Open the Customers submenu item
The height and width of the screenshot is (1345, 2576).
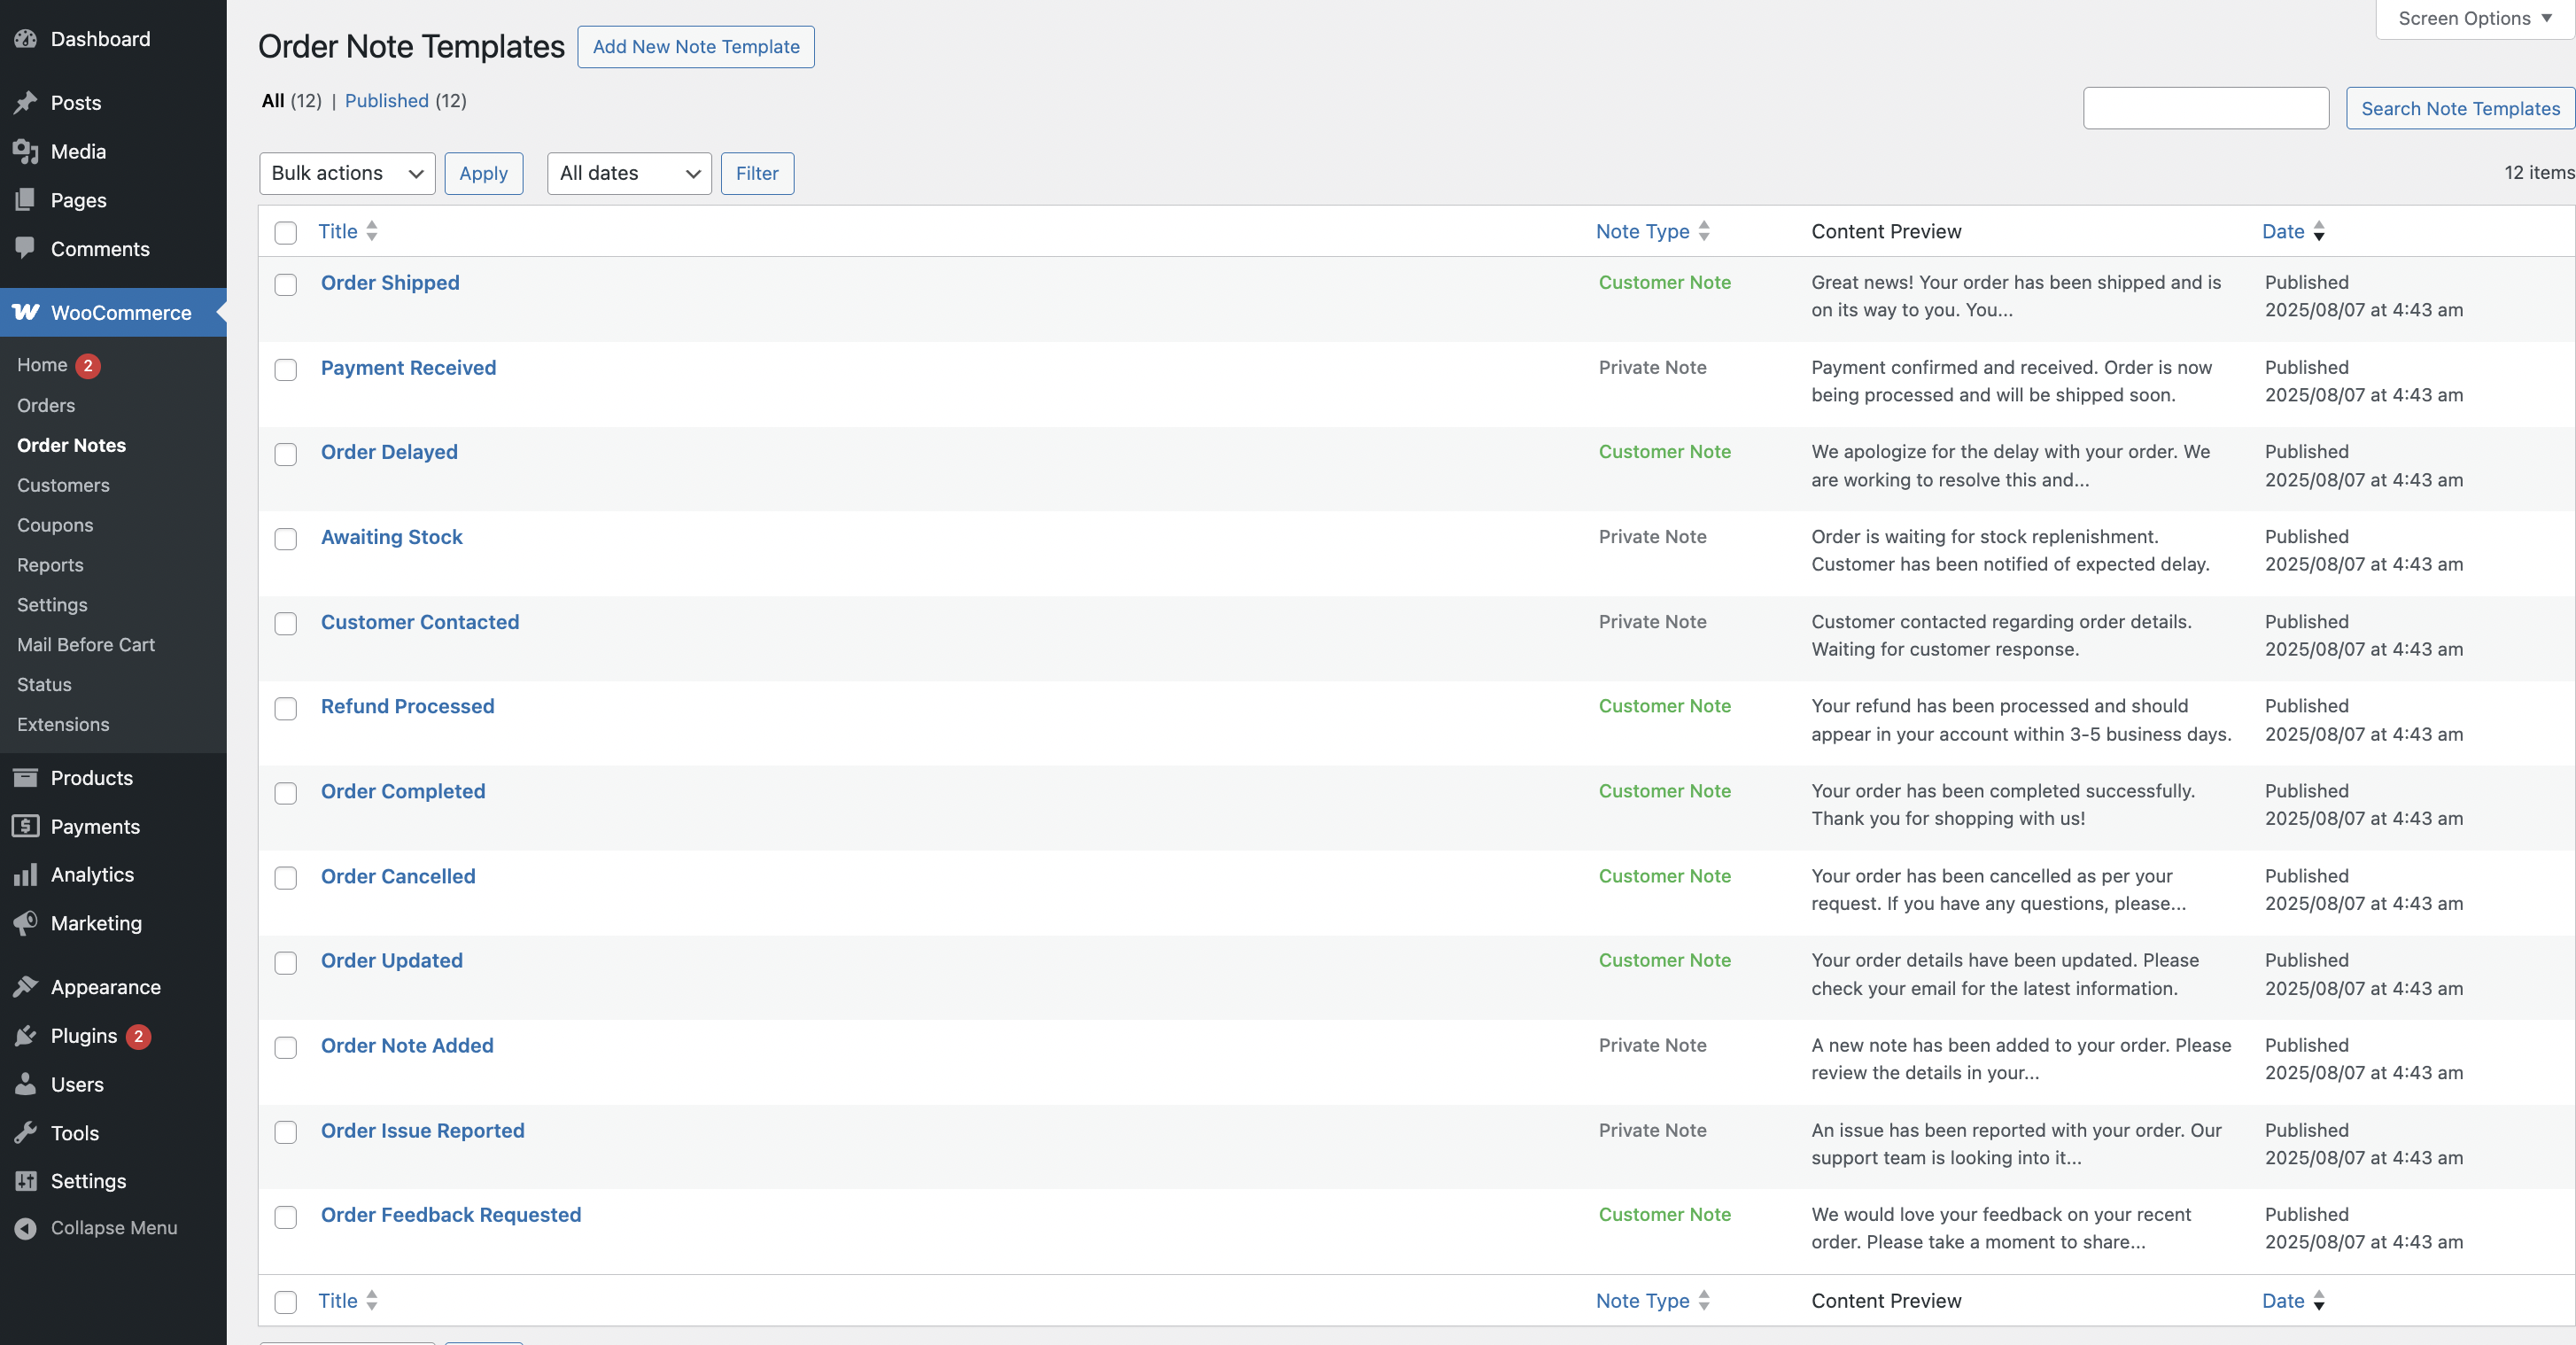click(63, 485)
